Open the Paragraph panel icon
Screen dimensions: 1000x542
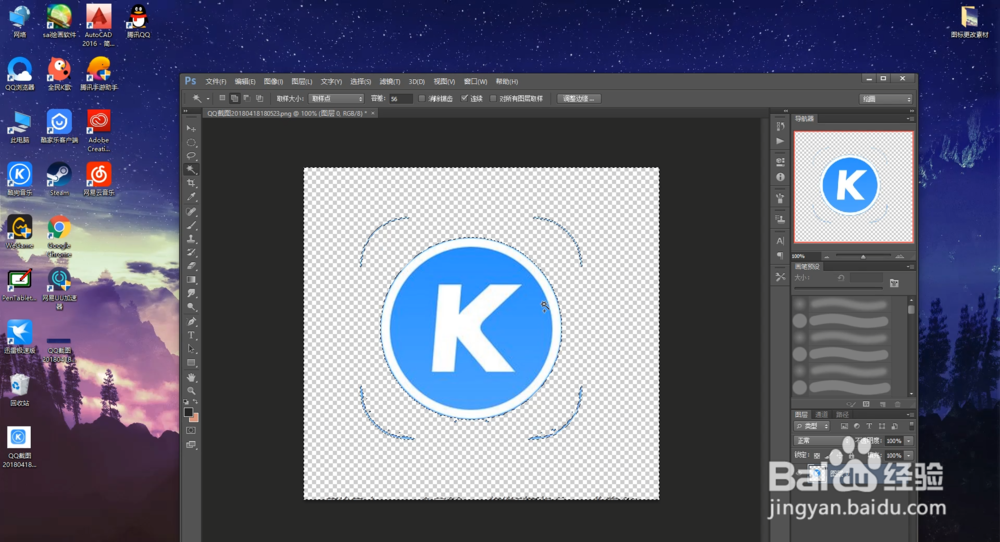pos(780,255)
